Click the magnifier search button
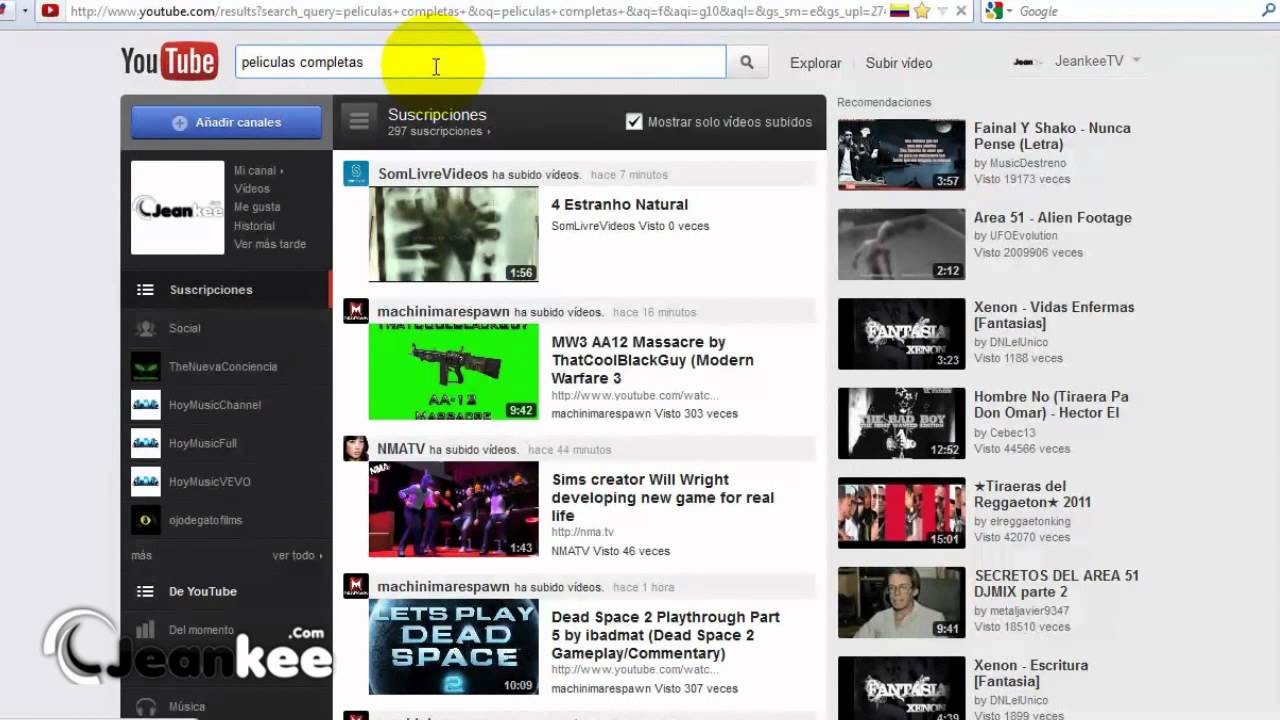 pos(746,62)
